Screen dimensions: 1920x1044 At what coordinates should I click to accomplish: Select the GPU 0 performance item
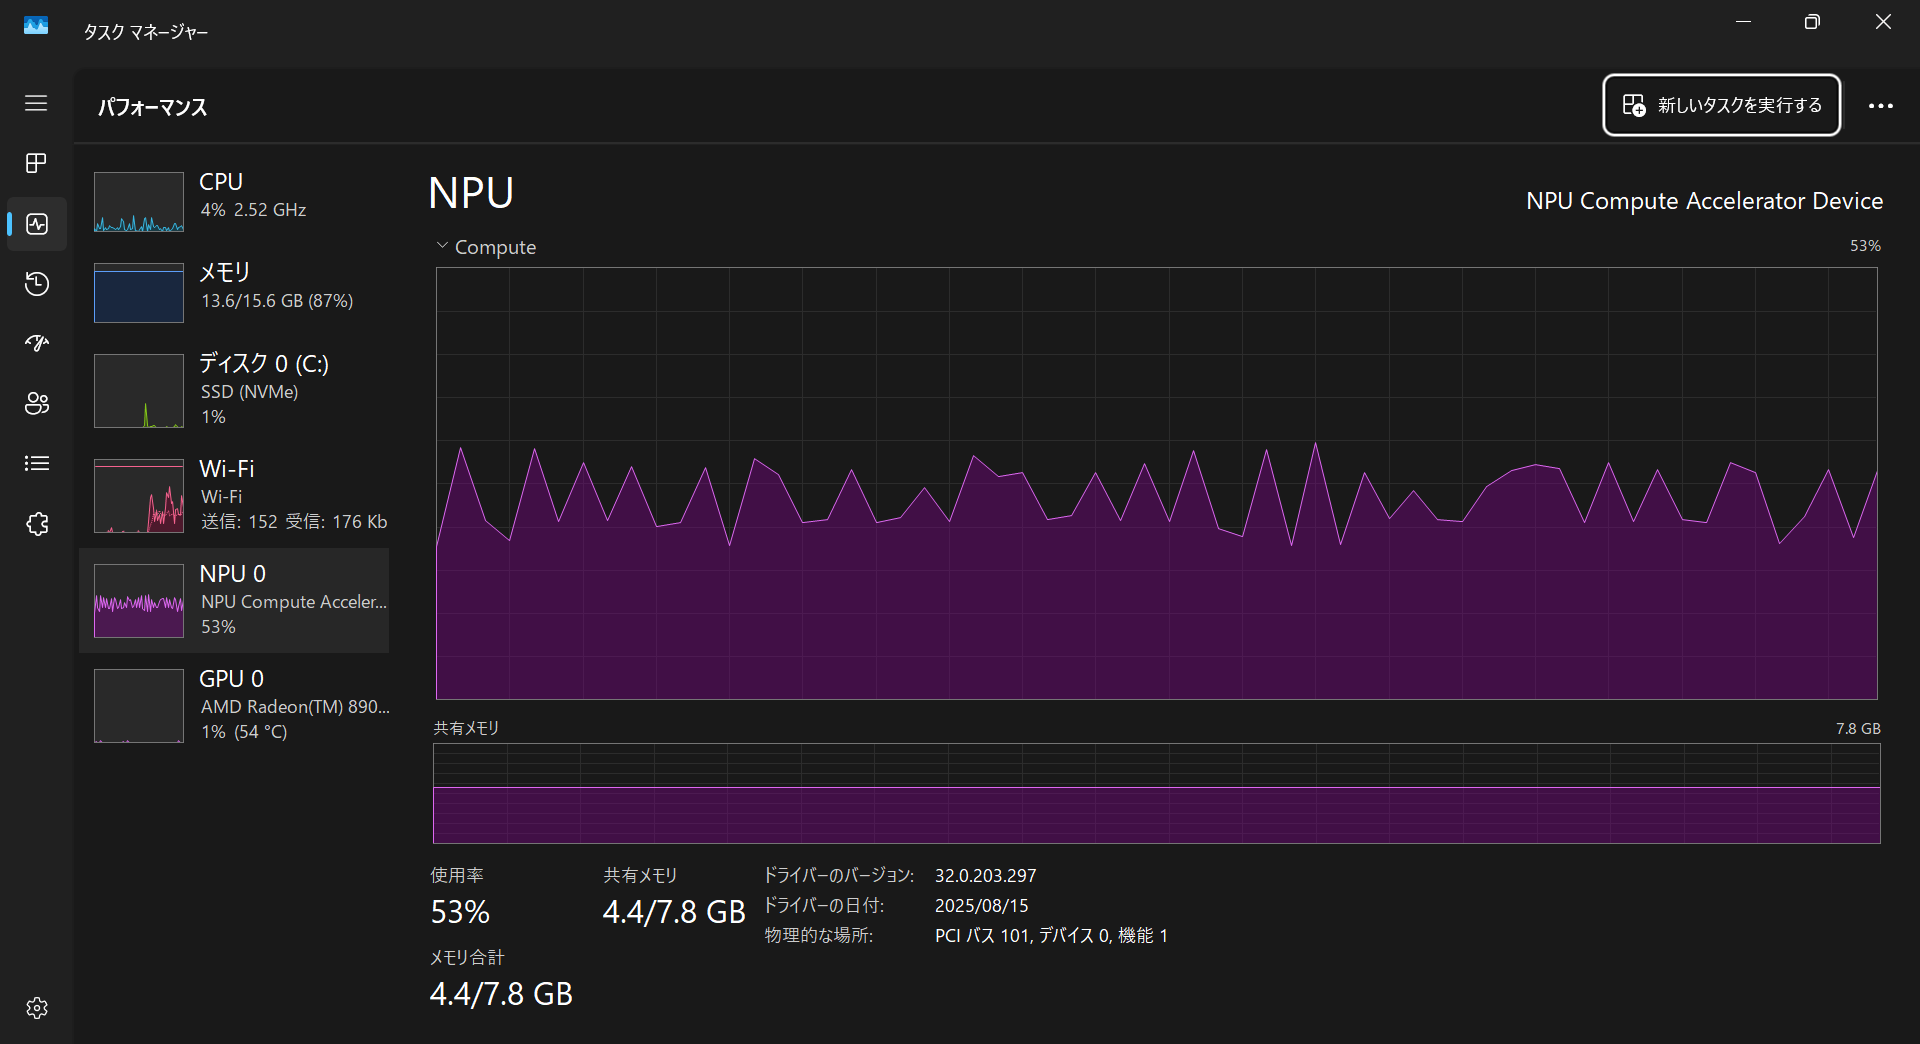[234, 705]
